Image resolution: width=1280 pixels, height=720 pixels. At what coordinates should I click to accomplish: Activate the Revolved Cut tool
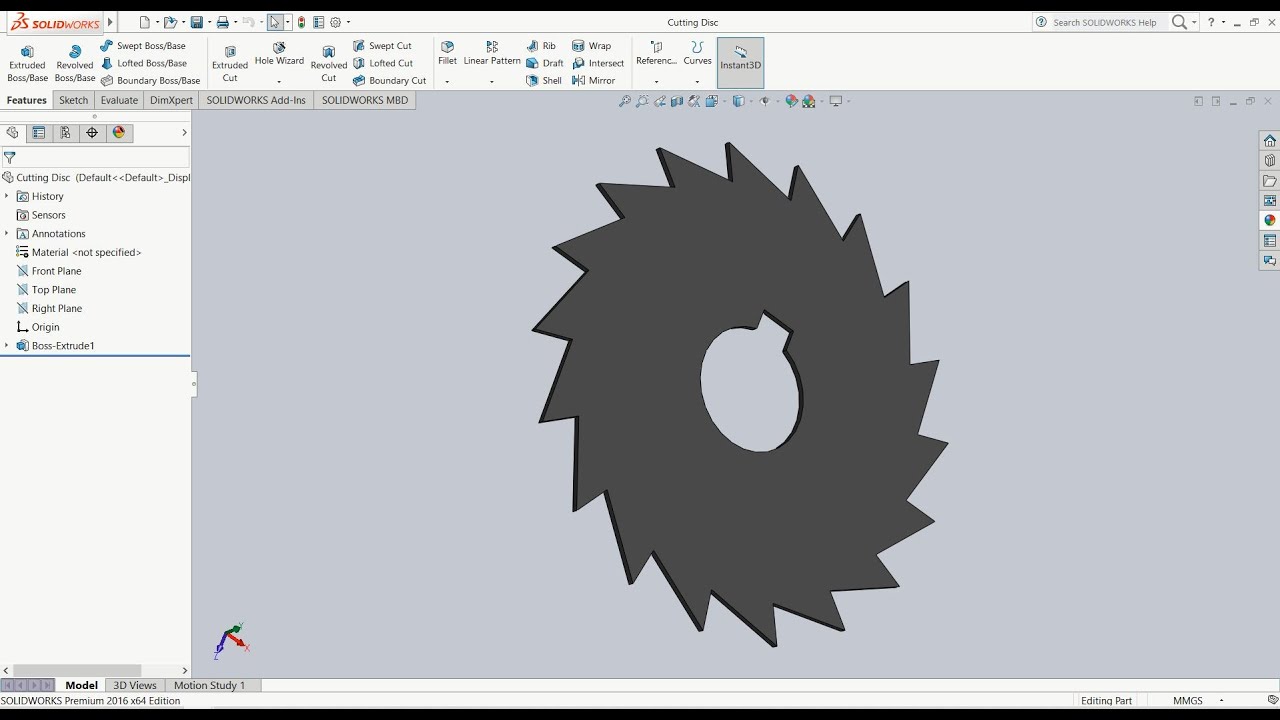pos(328,63)
